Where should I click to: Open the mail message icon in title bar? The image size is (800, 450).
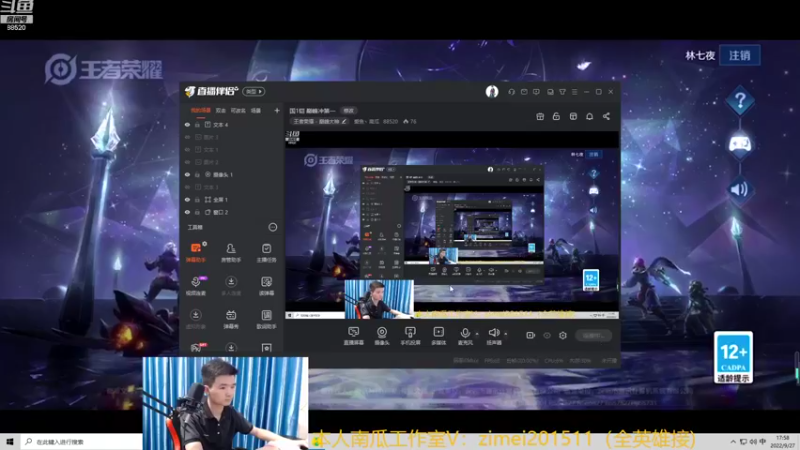(524, 92)
